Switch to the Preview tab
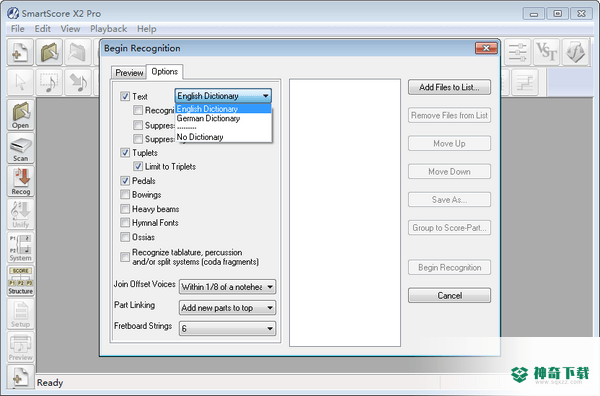The height and width of the screenshot is (396, 600). 129,73
